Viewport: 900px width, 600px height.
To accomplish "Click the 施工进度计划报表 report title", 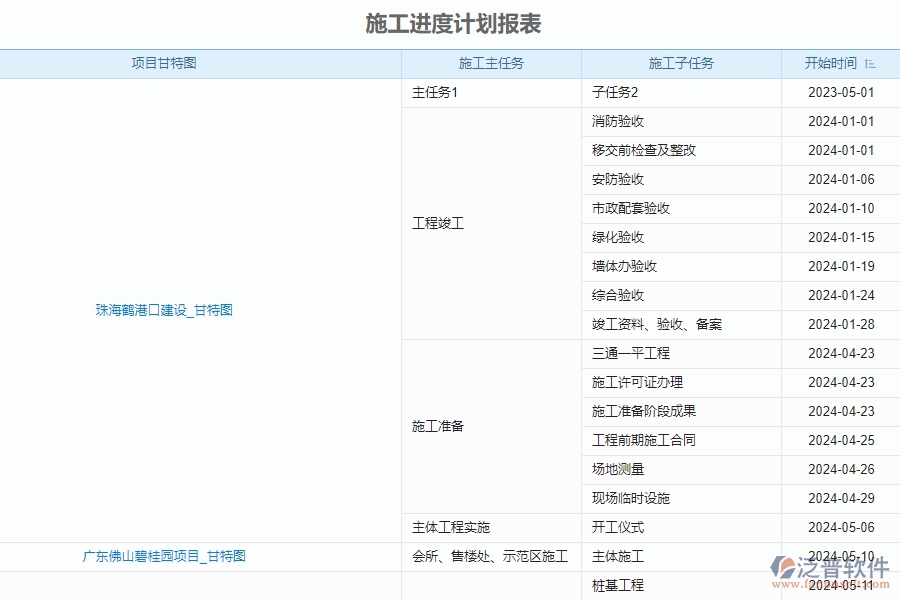I will (450, 21).
